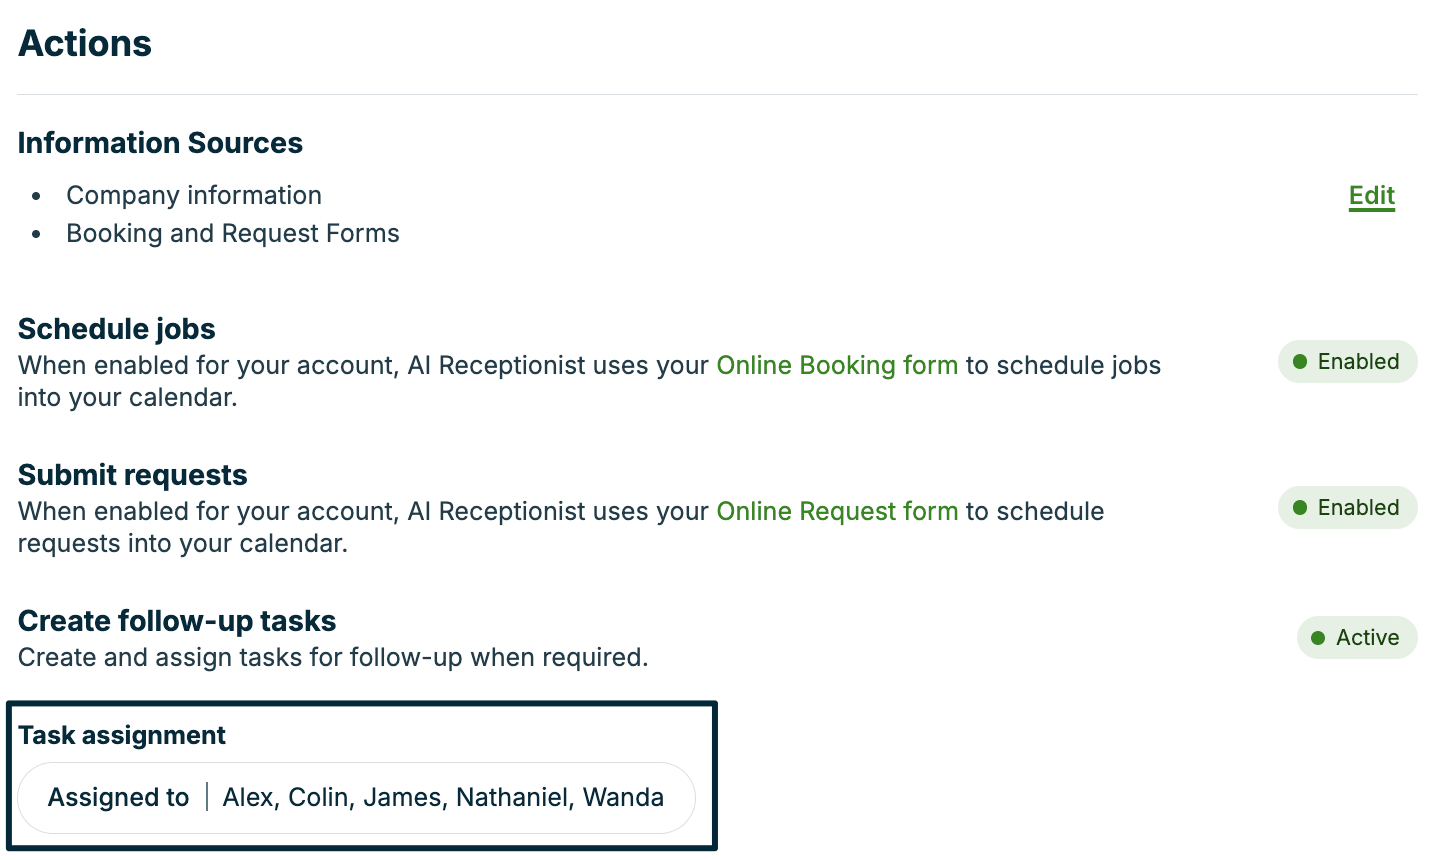Open the Online Booking form link

point(837,365)
